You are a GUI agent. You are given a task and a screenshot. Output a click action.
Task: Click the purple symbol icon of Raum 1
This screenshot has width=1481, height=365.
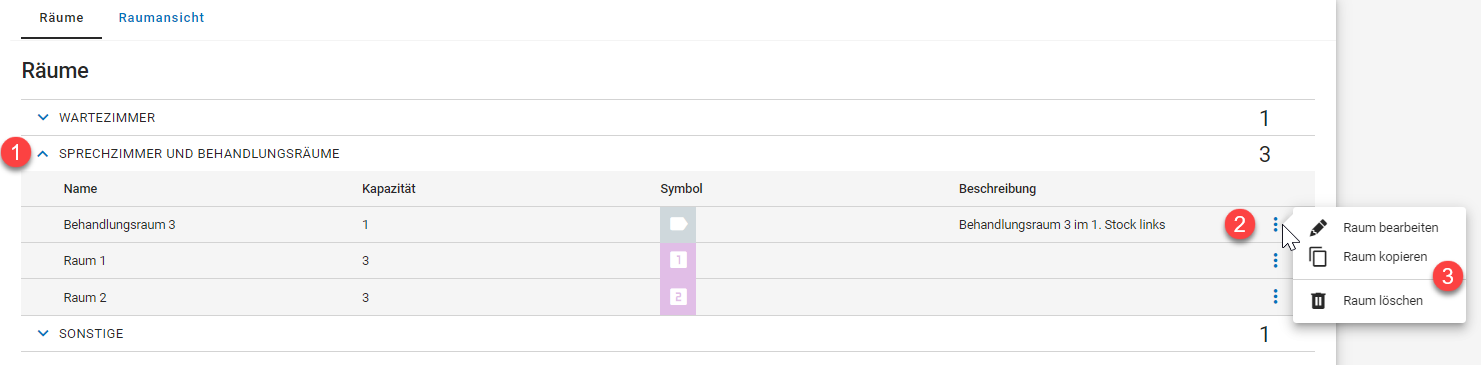678,261
